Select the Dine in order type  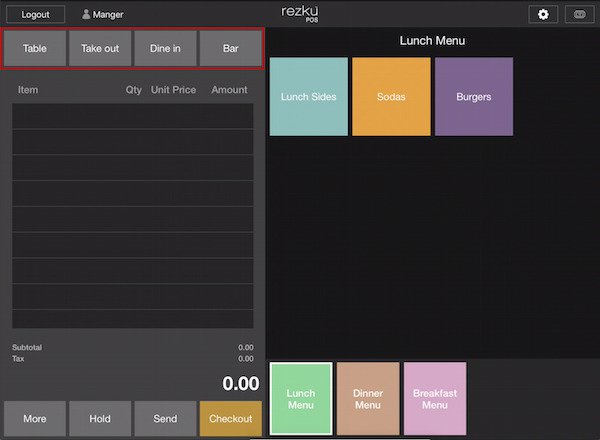[165, 49]
